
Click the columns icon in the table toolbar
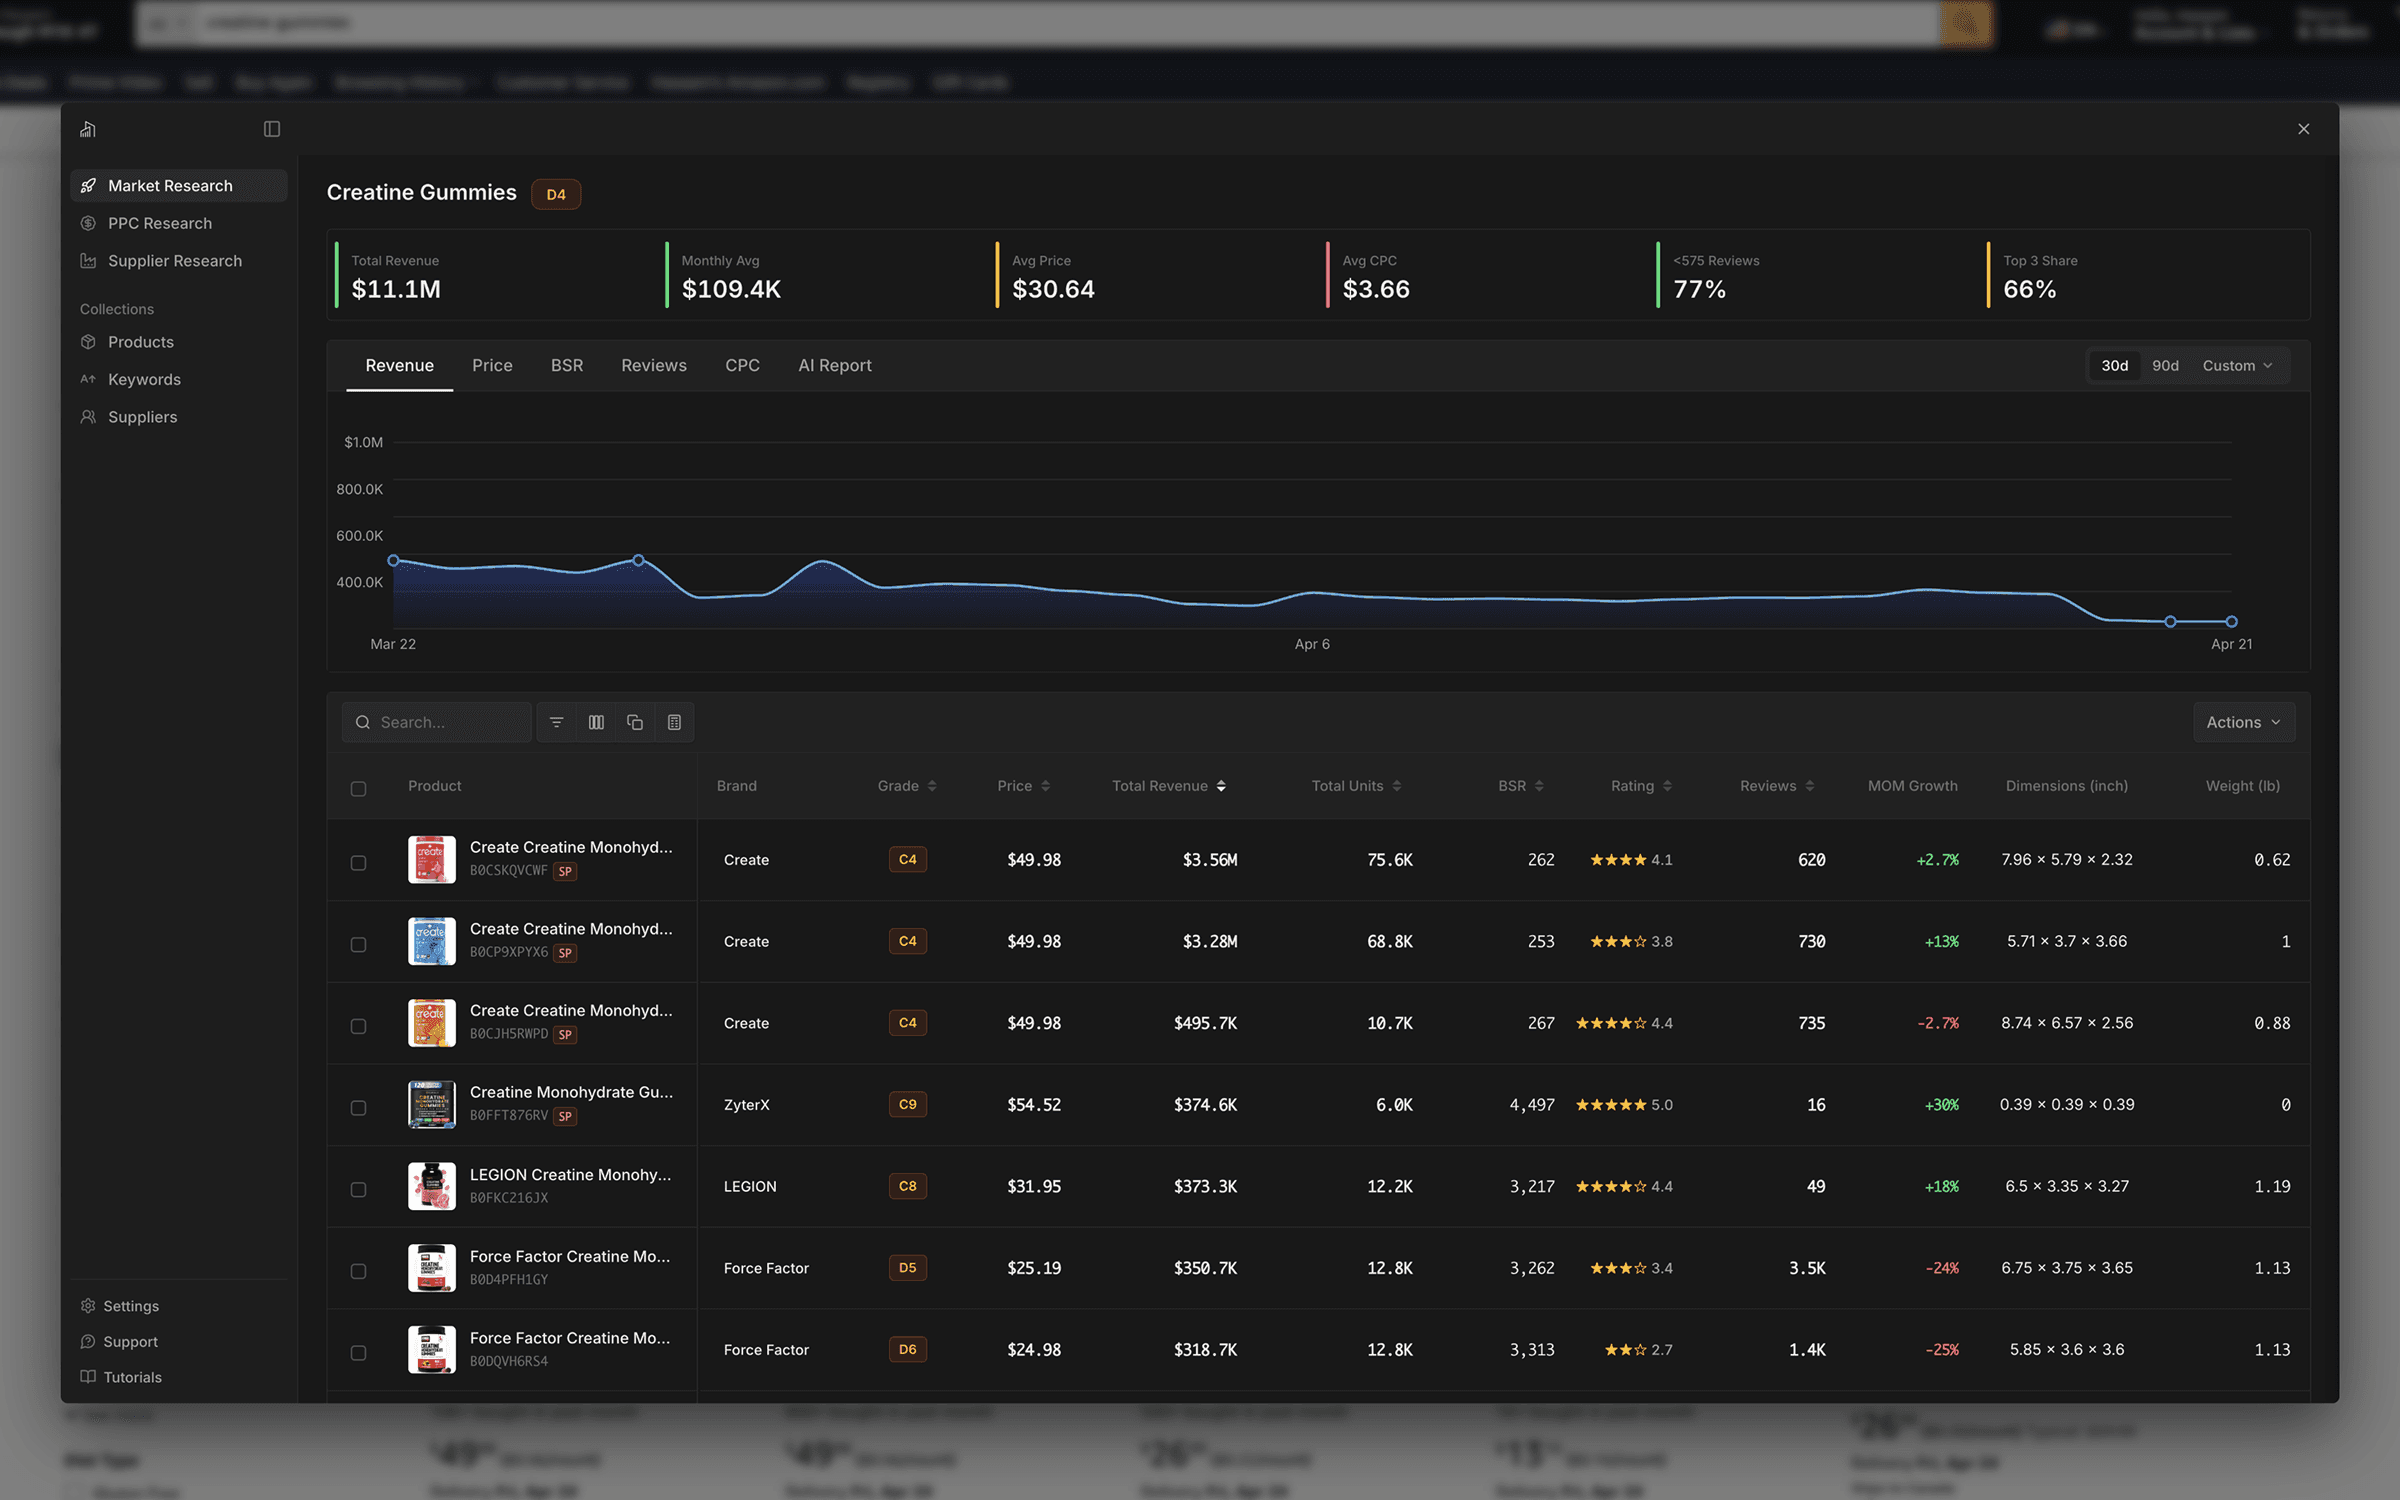(x=596, y=722)
